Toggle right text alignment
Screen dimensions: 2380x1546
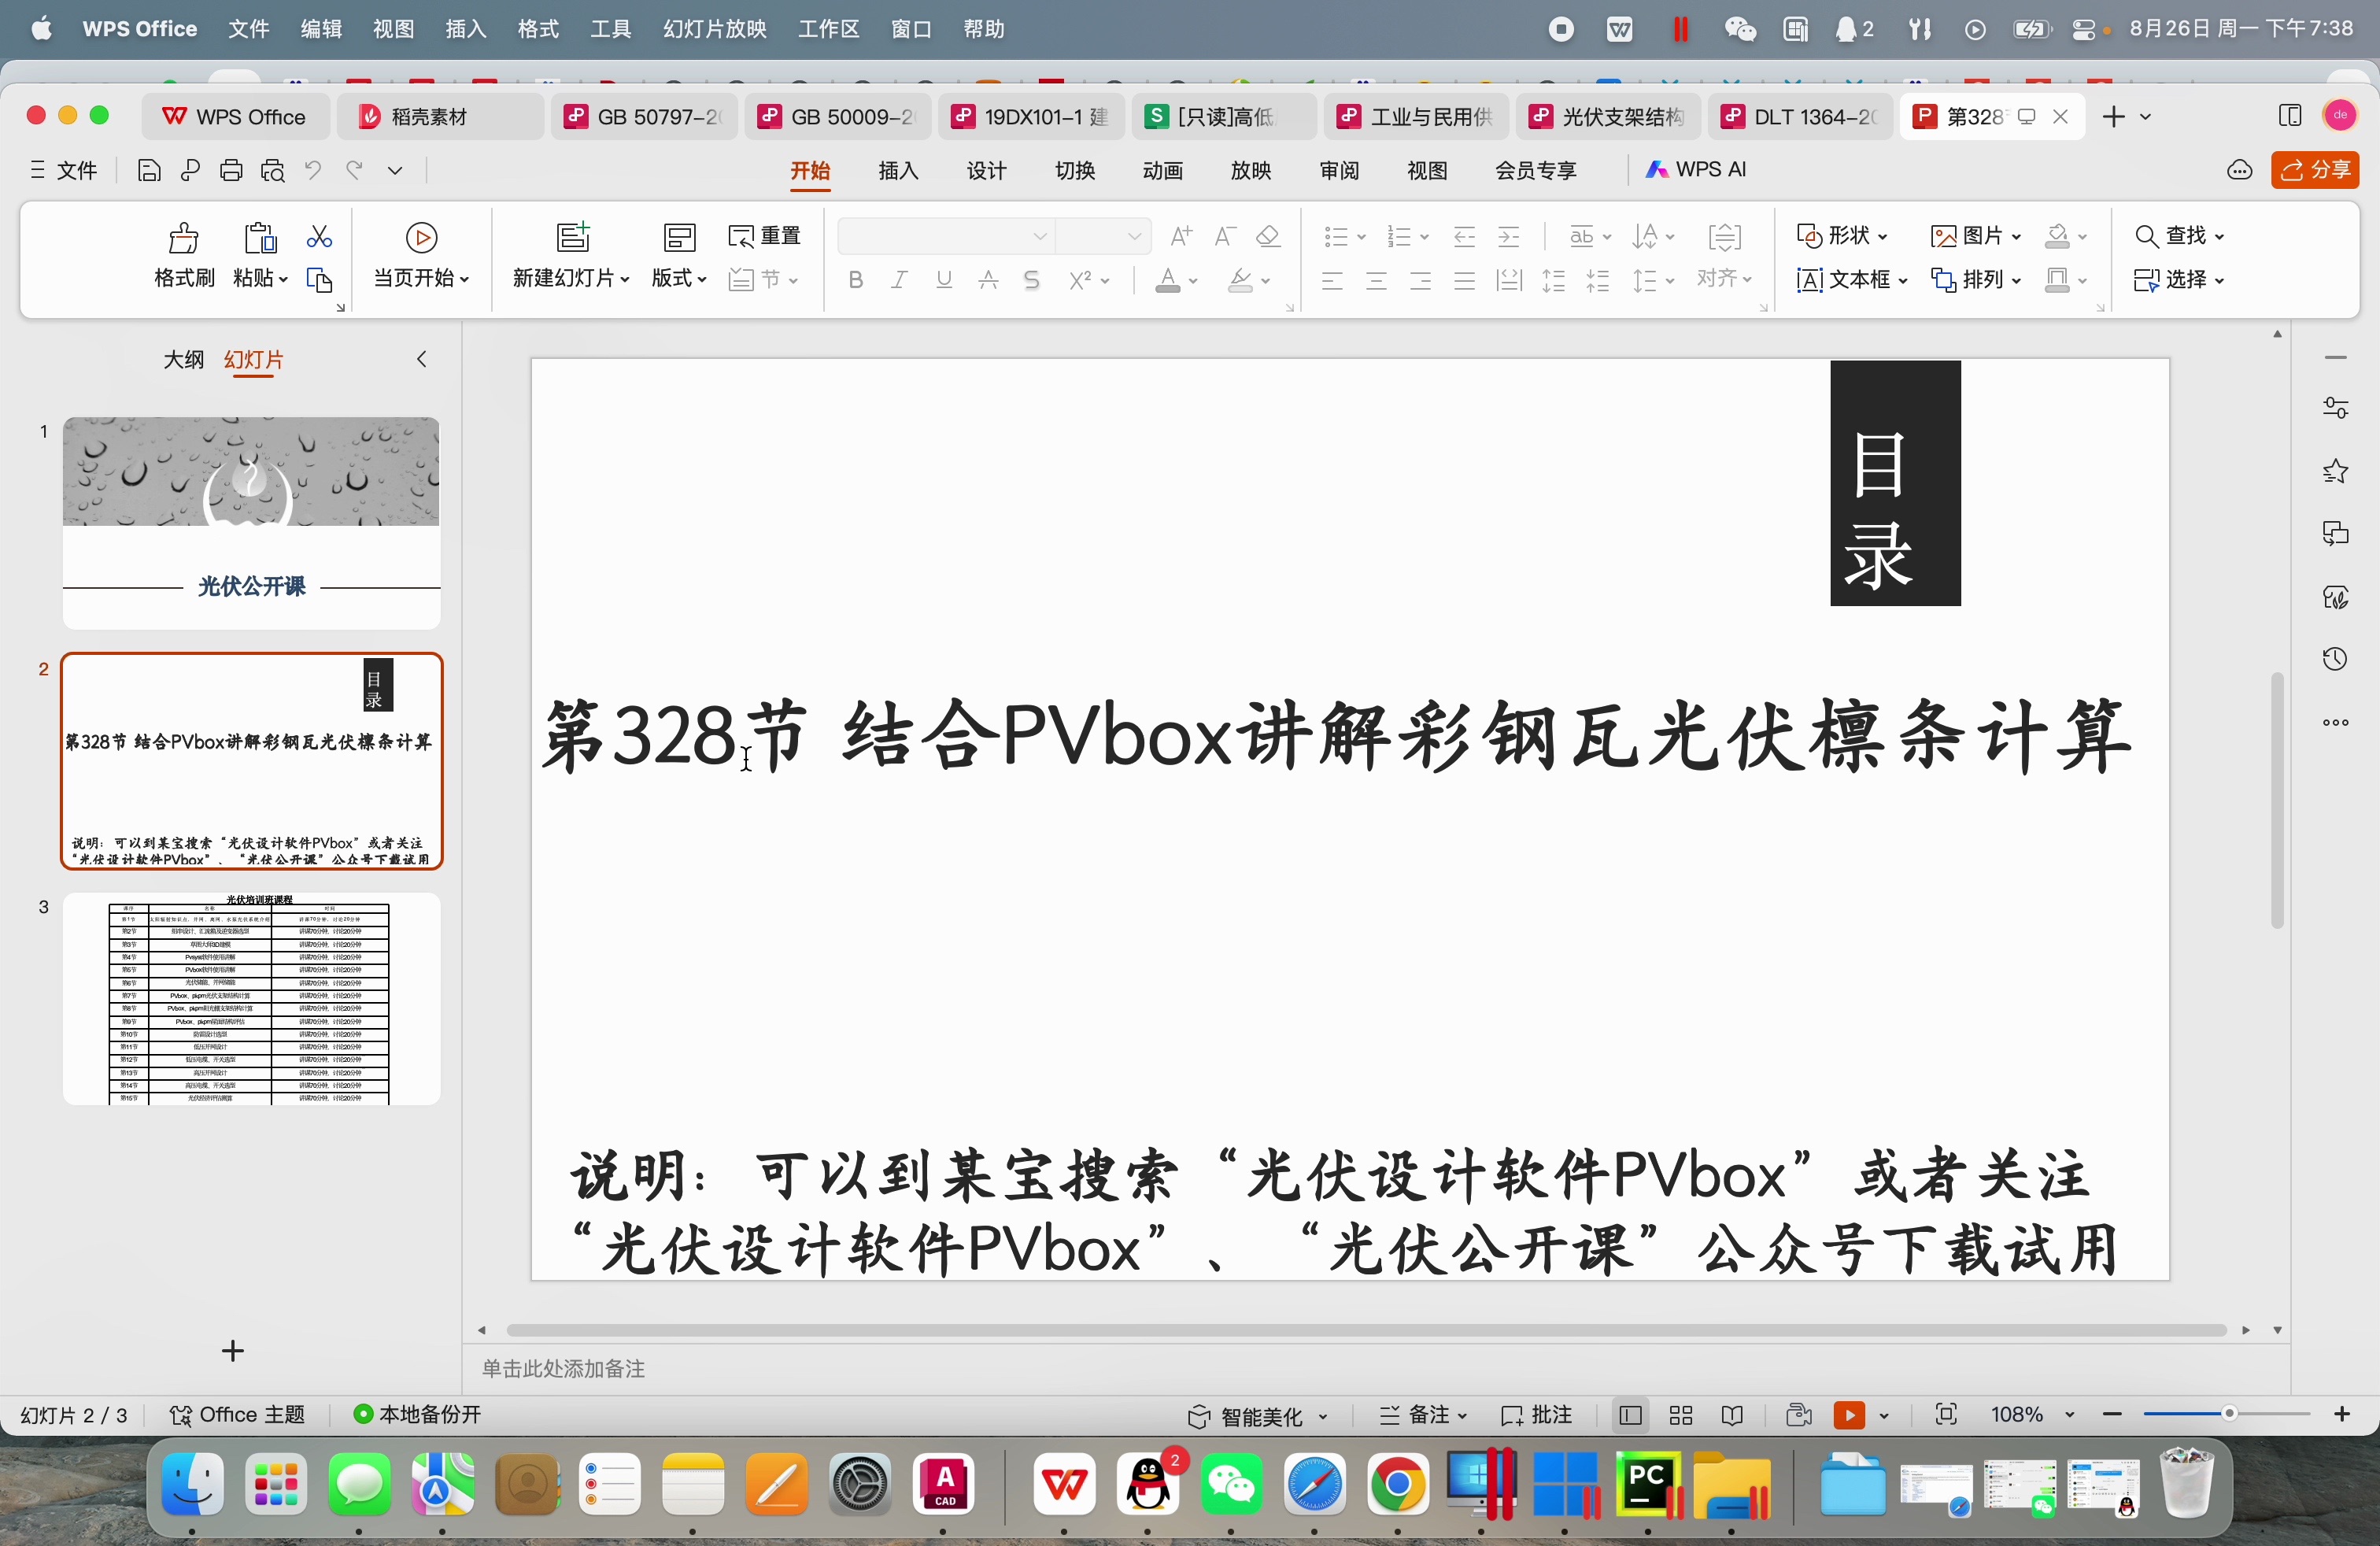(x=1421, y=281)
